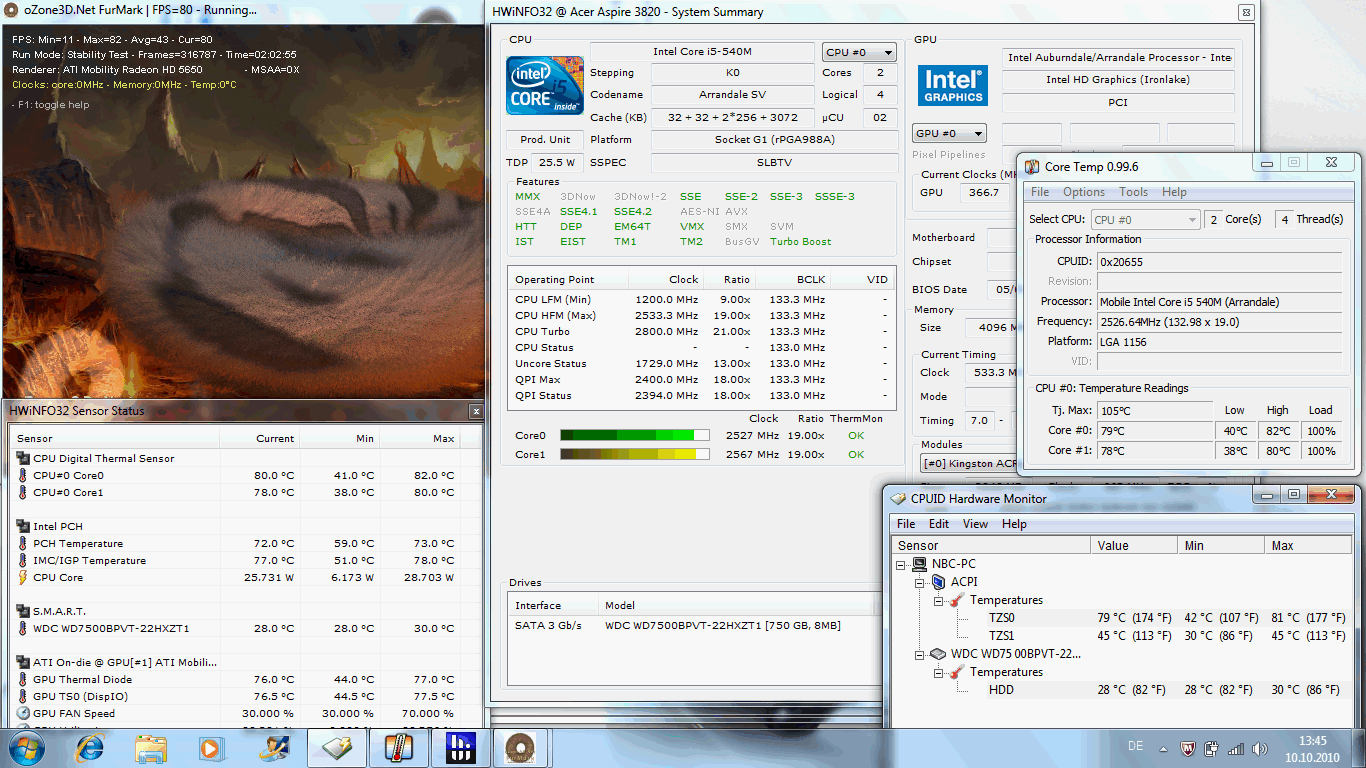The image size is (1366, 768).
Task: Click the Value column header in Hardware Monitor
Action: point(1136,546)
